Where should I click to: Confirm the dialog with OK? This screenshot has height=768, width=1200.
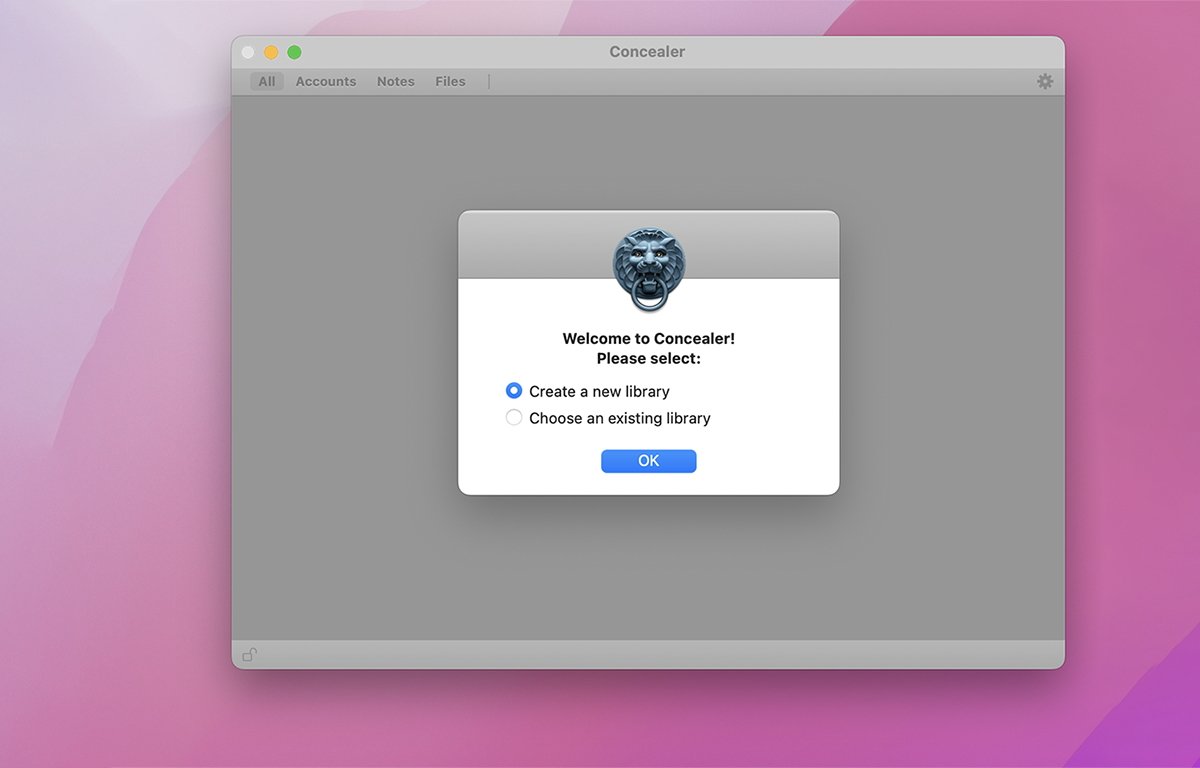click(649, 461)
